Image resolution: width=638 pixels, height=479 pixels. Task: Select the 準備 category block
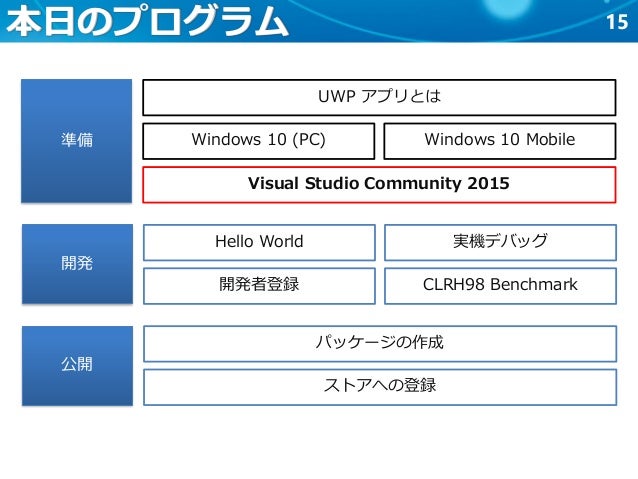coord(76,141)
